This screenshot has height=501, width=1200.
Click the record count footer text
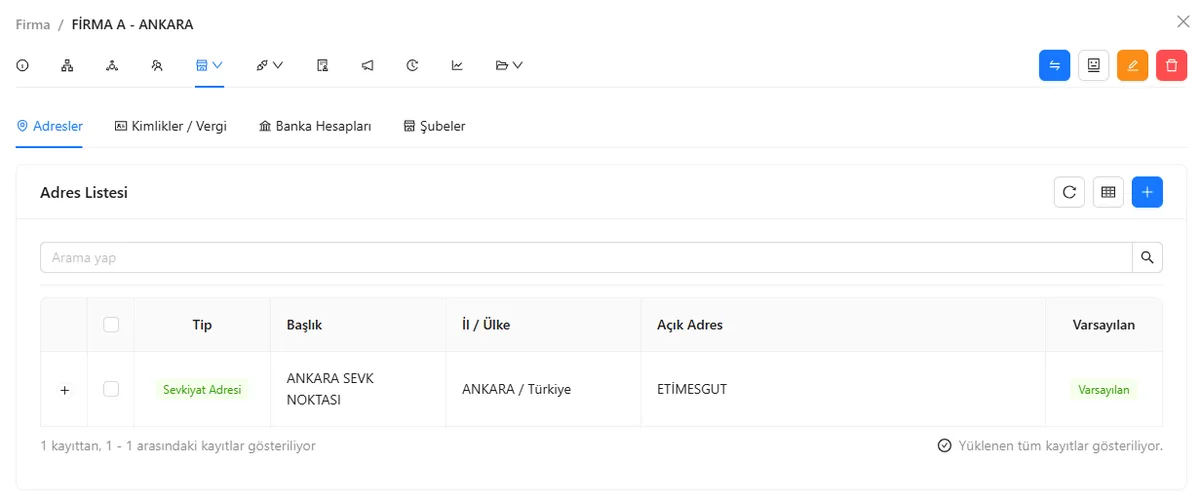click(178, 445)
